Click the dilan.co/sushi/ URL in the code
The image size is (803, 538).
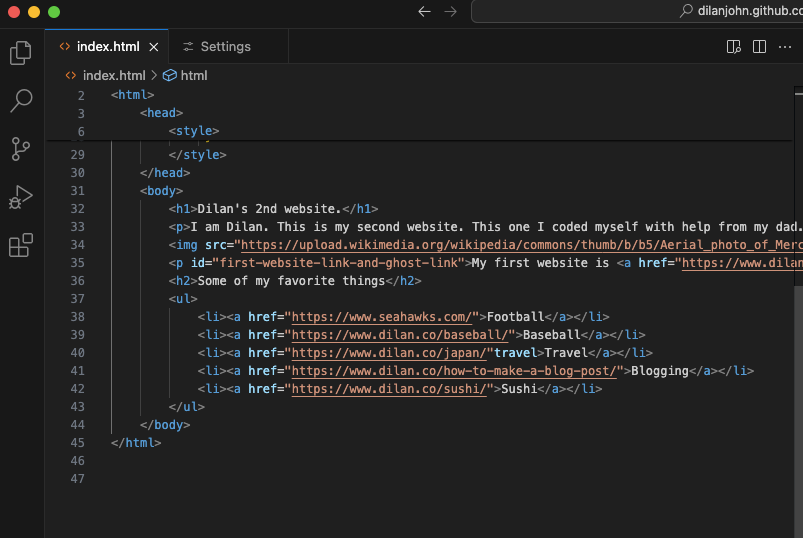pyautogui.click(x=388, y=389)
